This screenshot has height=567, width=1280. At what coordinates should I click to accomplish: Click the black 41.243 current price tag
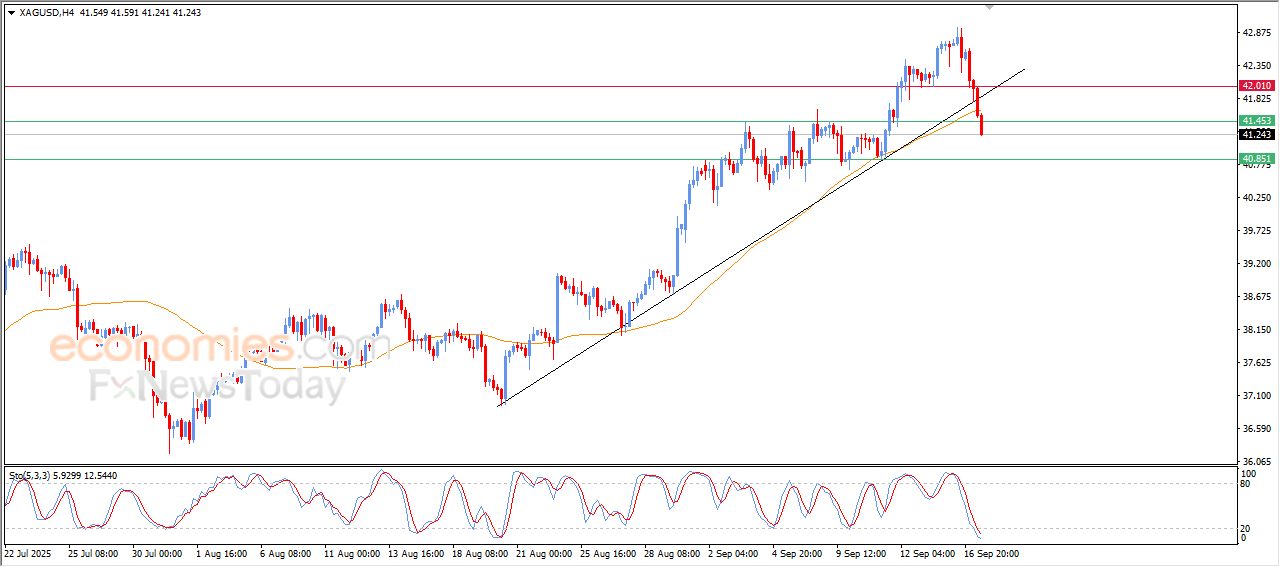click(x=1256, y=134)
